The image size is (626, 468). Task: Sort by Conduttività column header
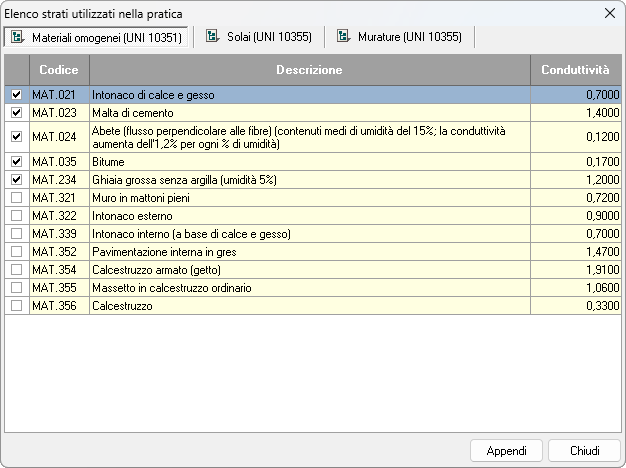tap(575, 70)
